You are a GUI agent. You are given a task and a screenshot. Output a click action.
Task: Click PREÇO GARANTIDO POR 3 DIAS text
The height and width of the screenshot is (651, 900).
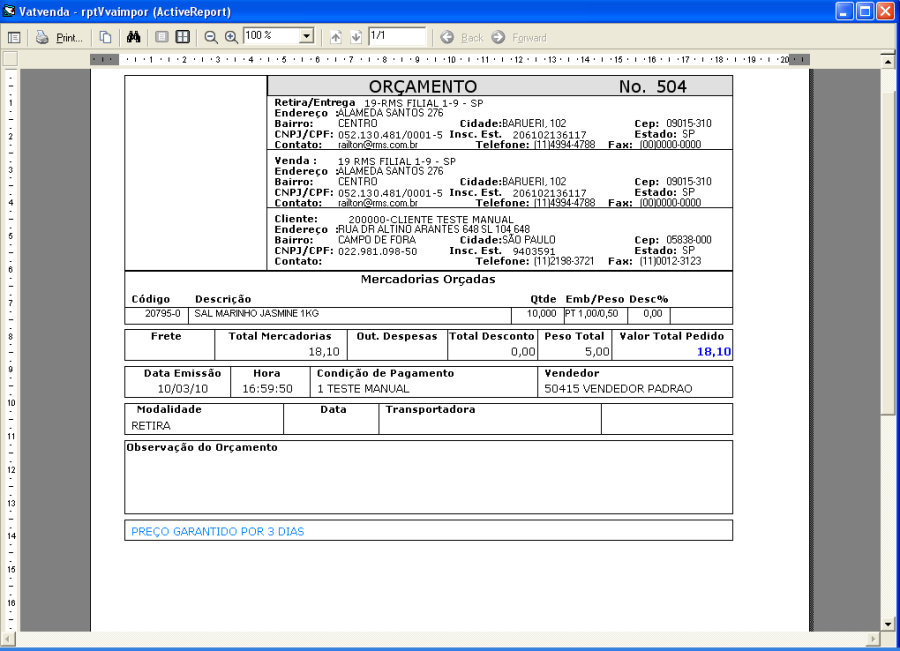(218, 532)
